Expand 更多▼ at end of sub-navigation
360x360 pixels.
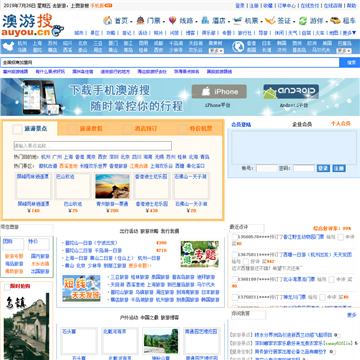pyautogui.click(x=349, y=33)
